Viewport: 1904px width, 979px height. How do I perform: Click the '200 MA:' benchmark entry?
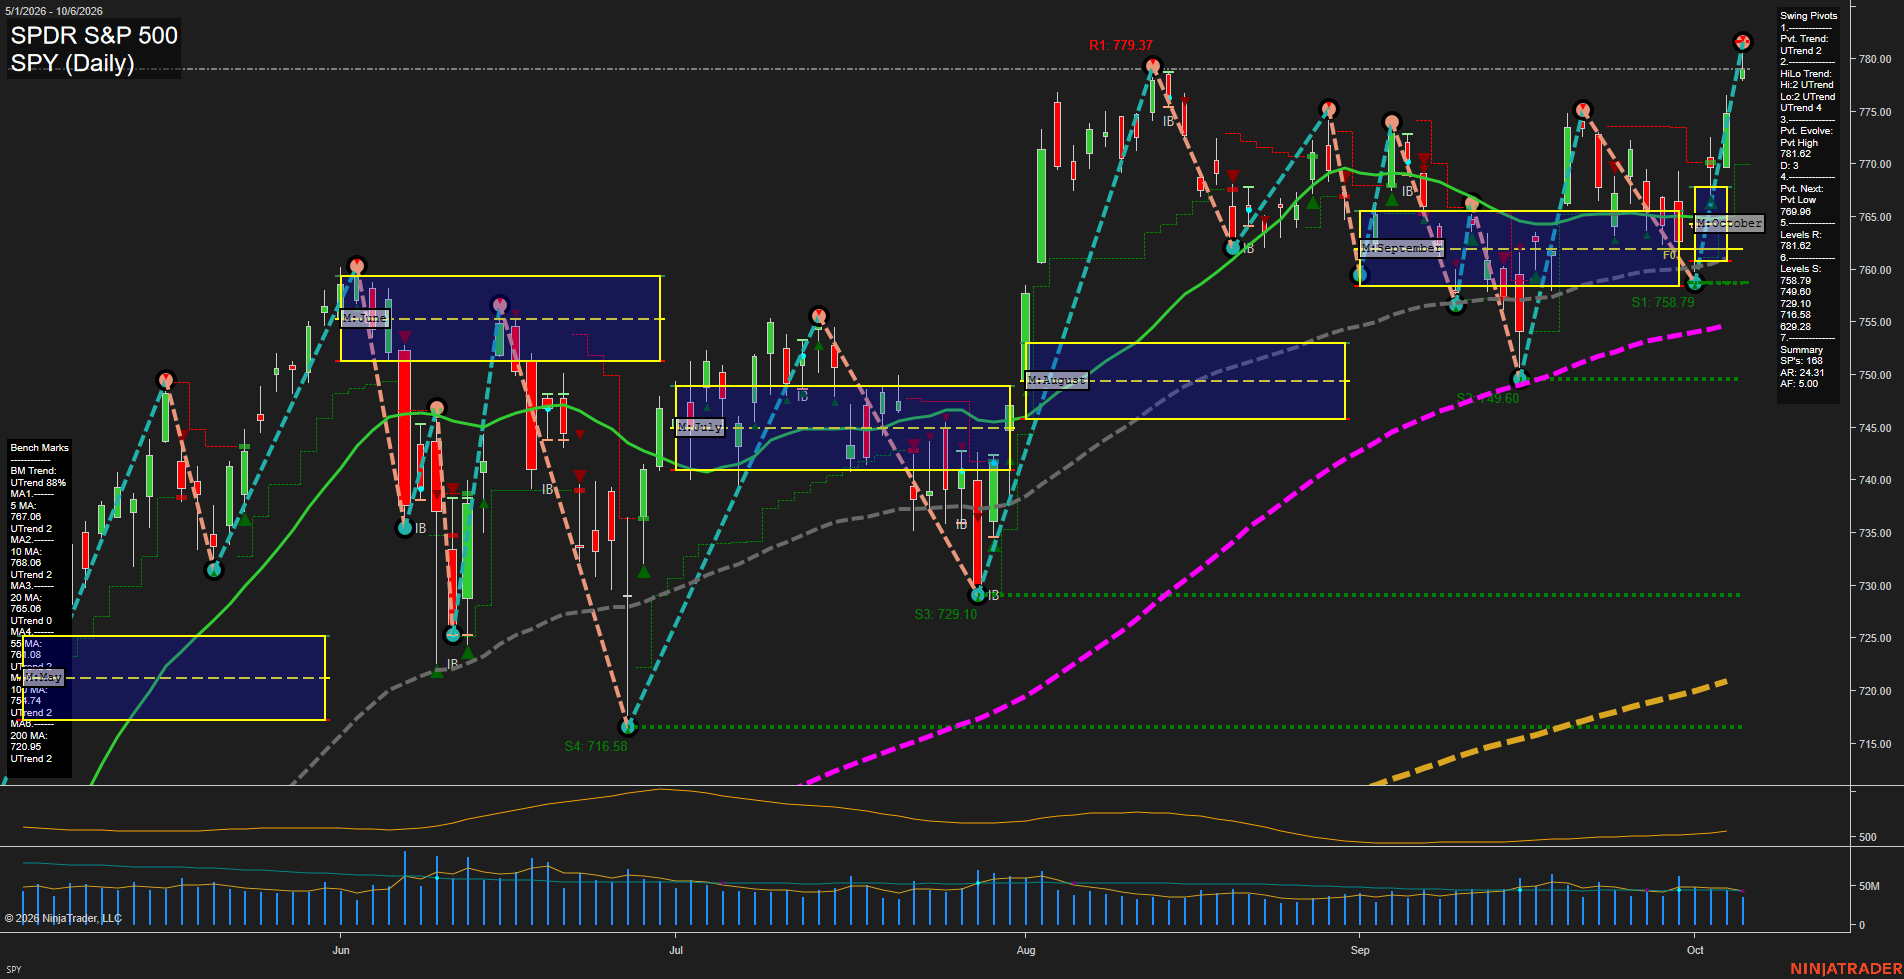[28, 736]
